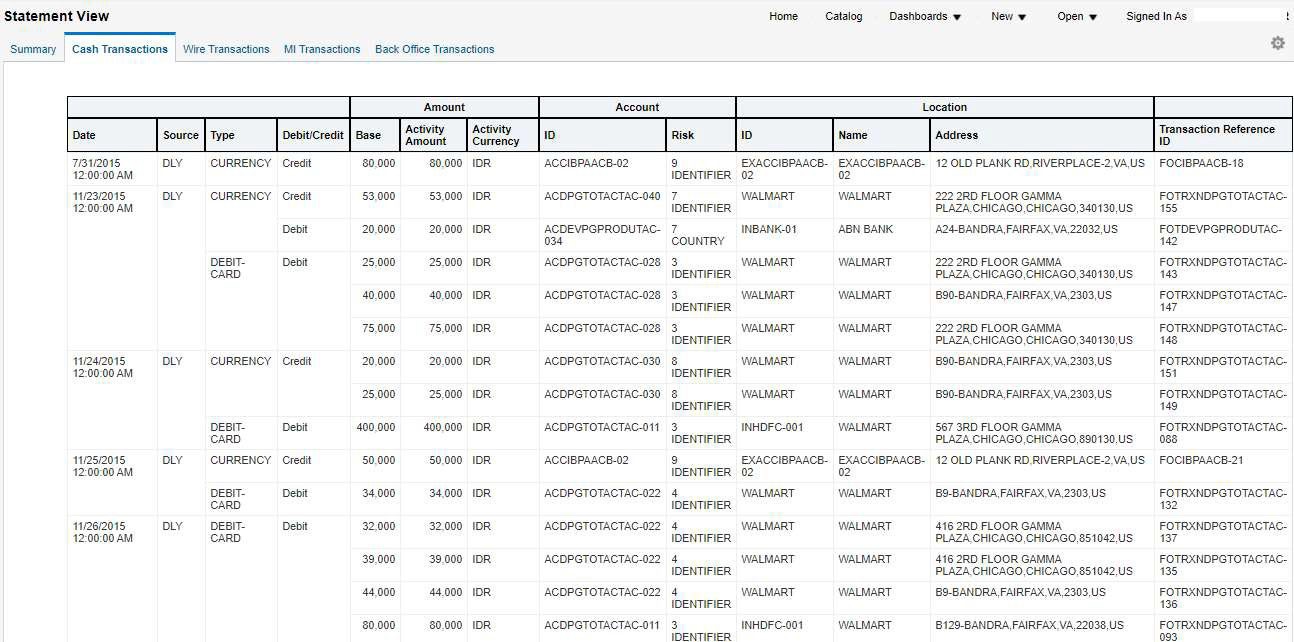Screen dimensions: 1294x642
Task: Expand the Open dropdown menu
Action: pos(1071,15)
